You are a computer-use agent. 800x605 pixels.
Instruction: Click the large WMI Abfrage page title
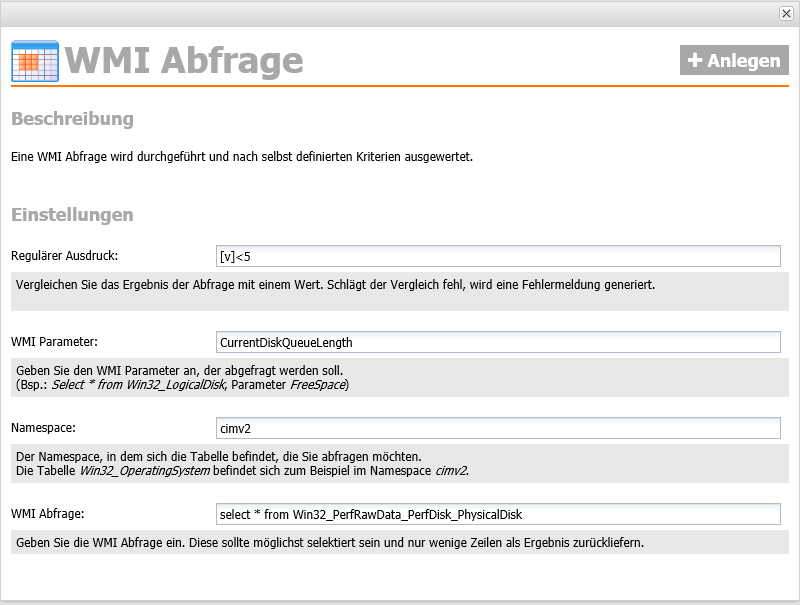click(x=185, y=61)
